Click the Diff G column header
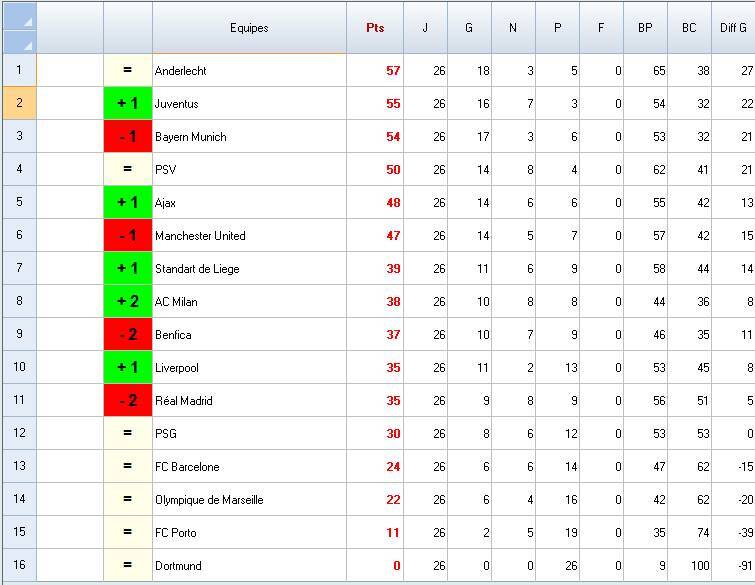Image resolution: width=755 pixels, height=585 pixels. [733, 28]
